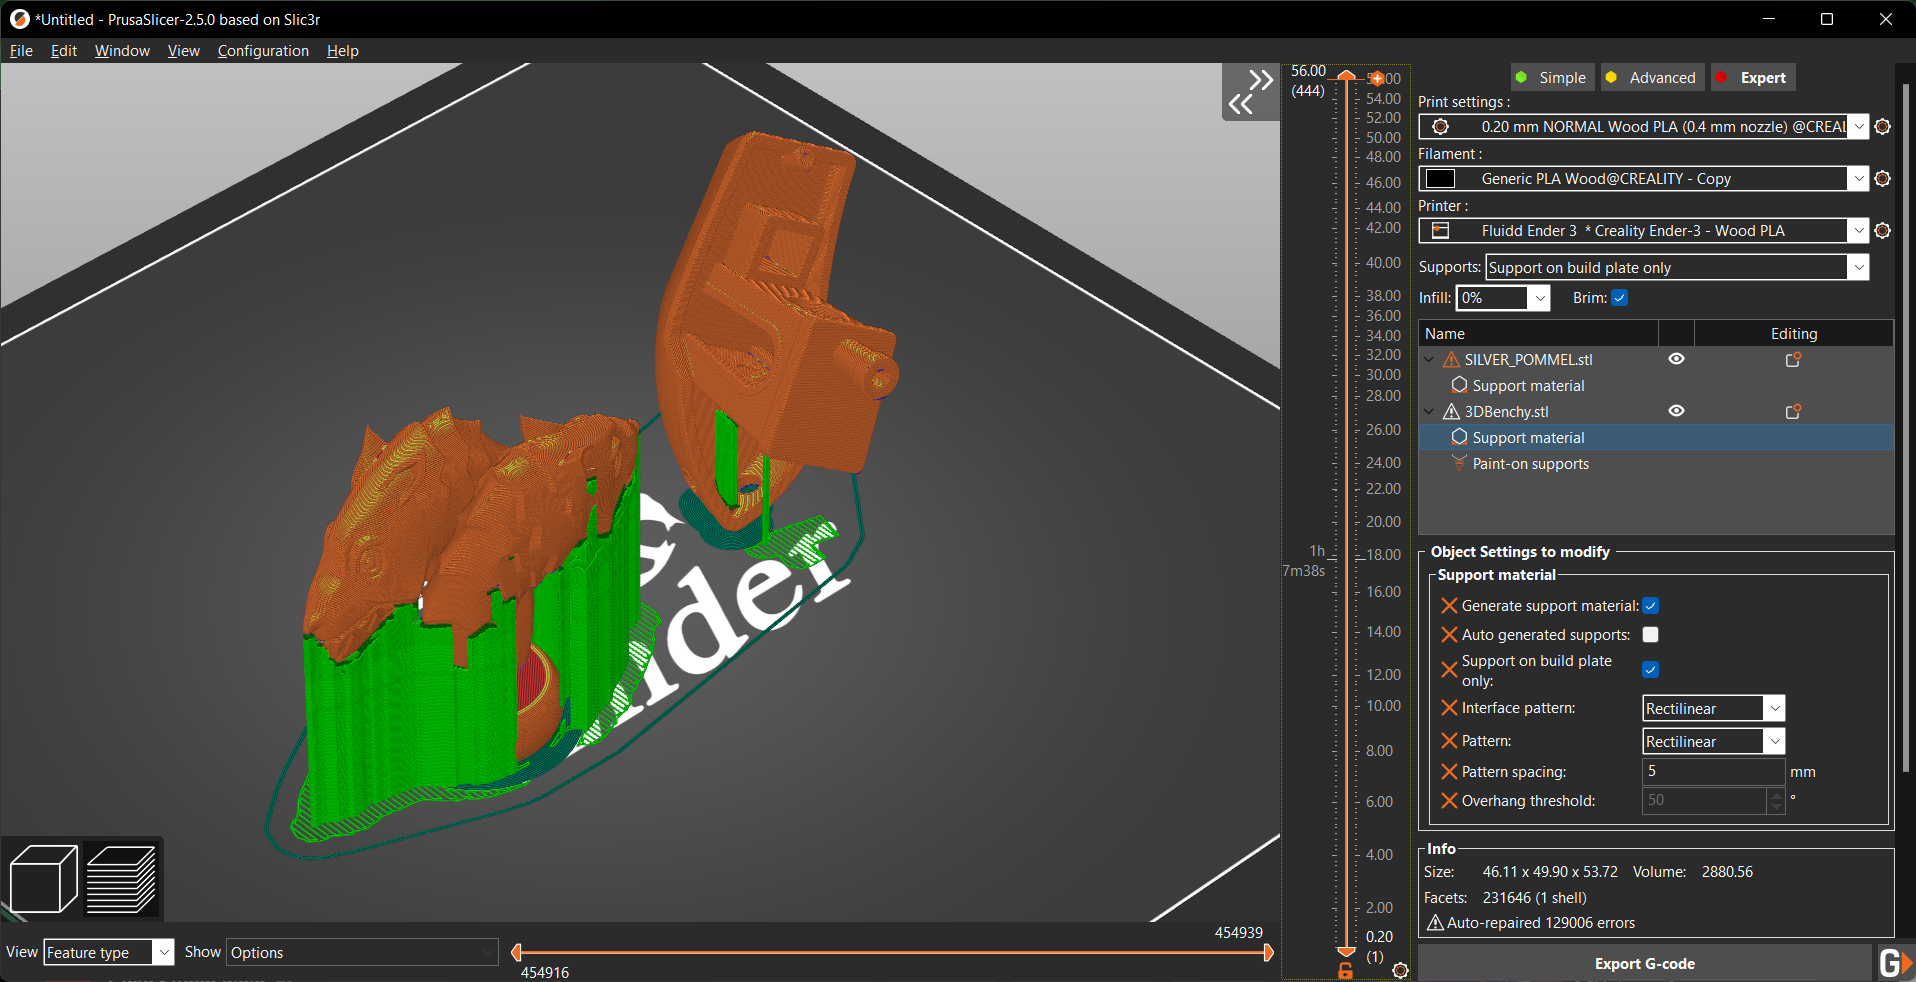Click the right thumb of horizontal moves slider
Screen dimensions: 1916x982
coord(1269,953)
